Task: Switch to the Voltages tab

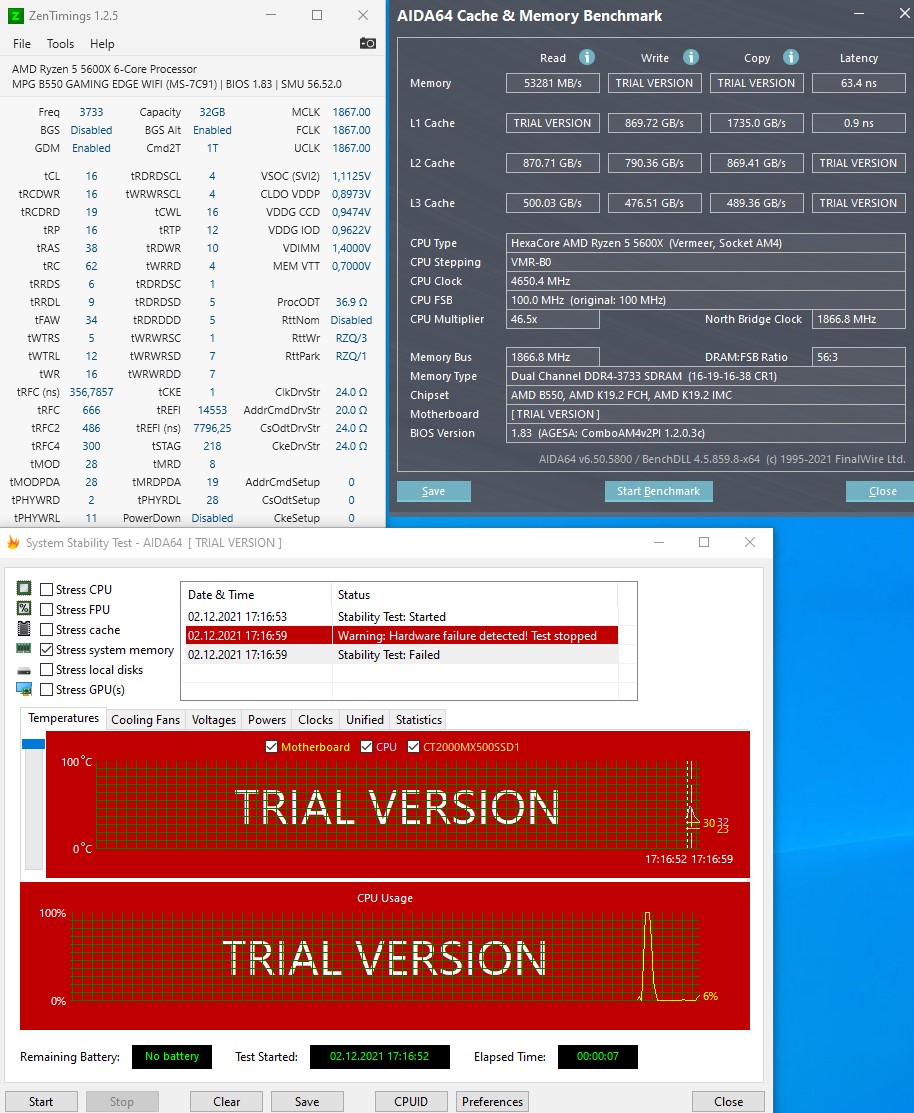Action: pos(214,720)
